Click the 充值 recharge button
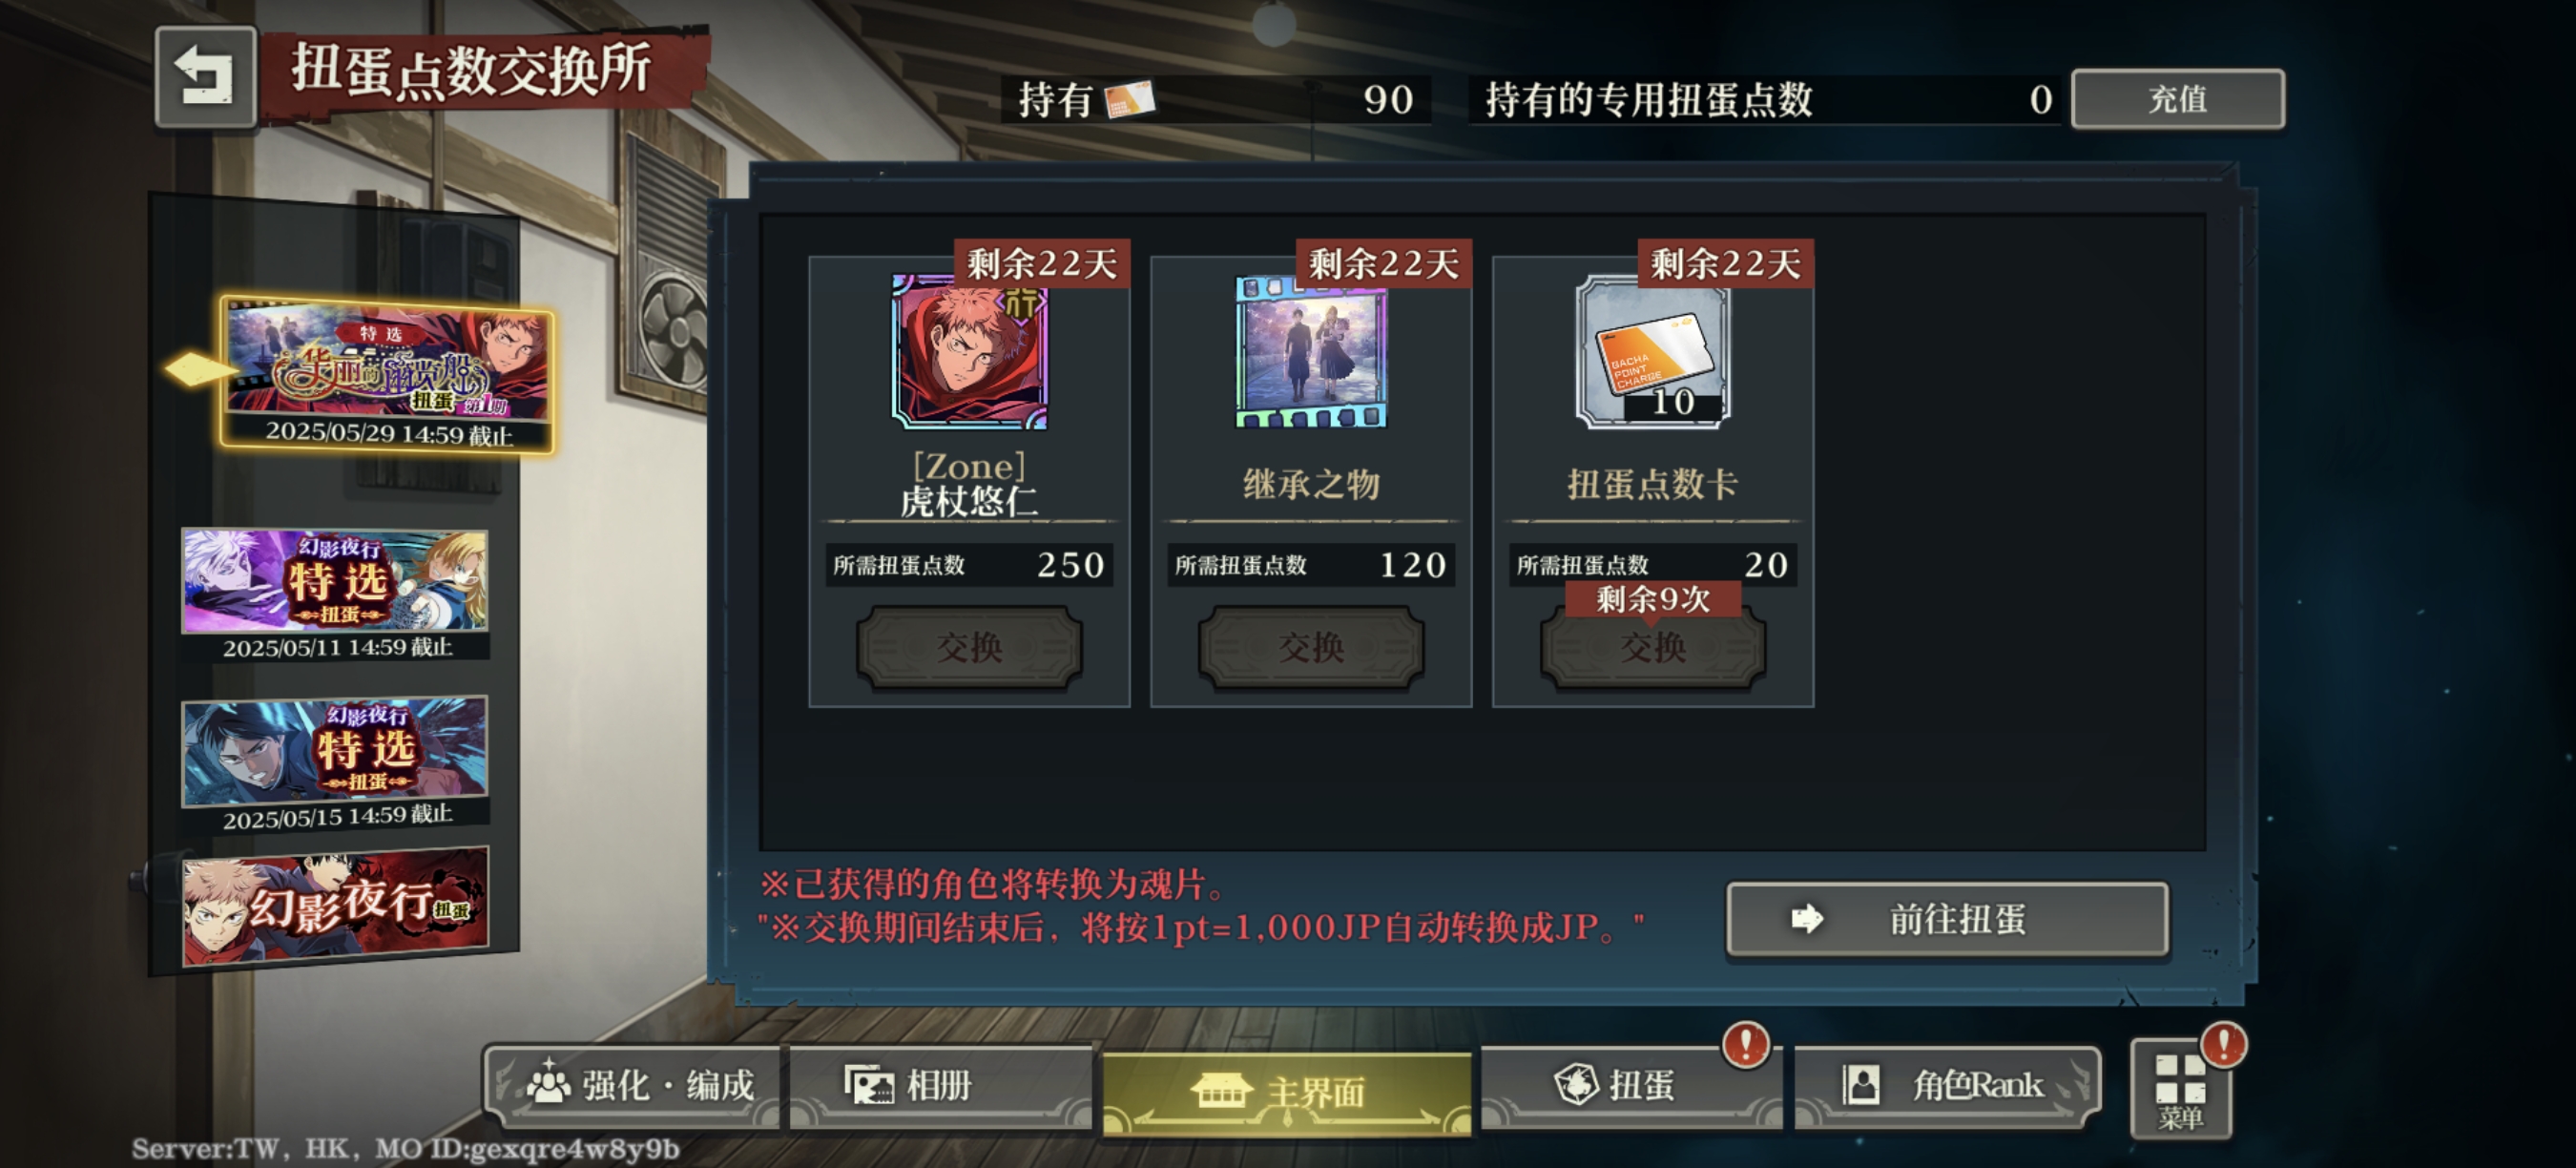The width and height of the screenshot is (2576, 1168). [x=2178, y=99]
